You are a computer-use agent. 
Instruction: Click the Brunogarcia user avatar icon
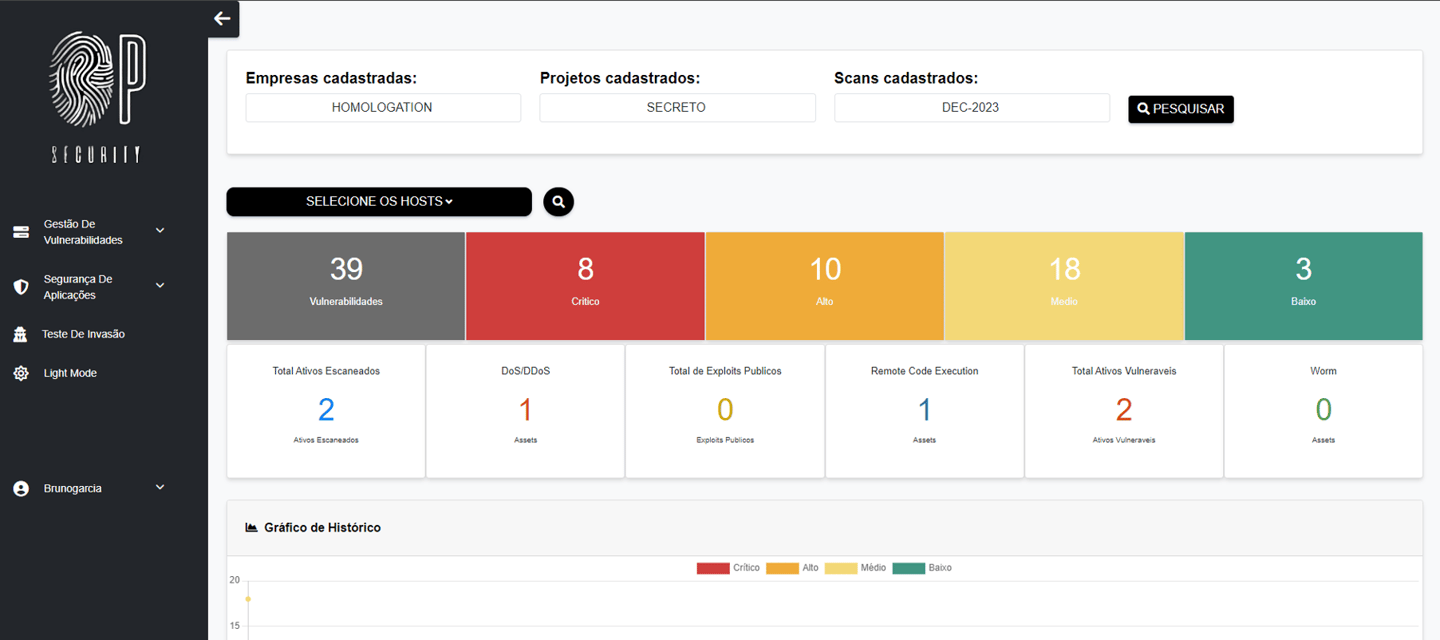(21, 489)
